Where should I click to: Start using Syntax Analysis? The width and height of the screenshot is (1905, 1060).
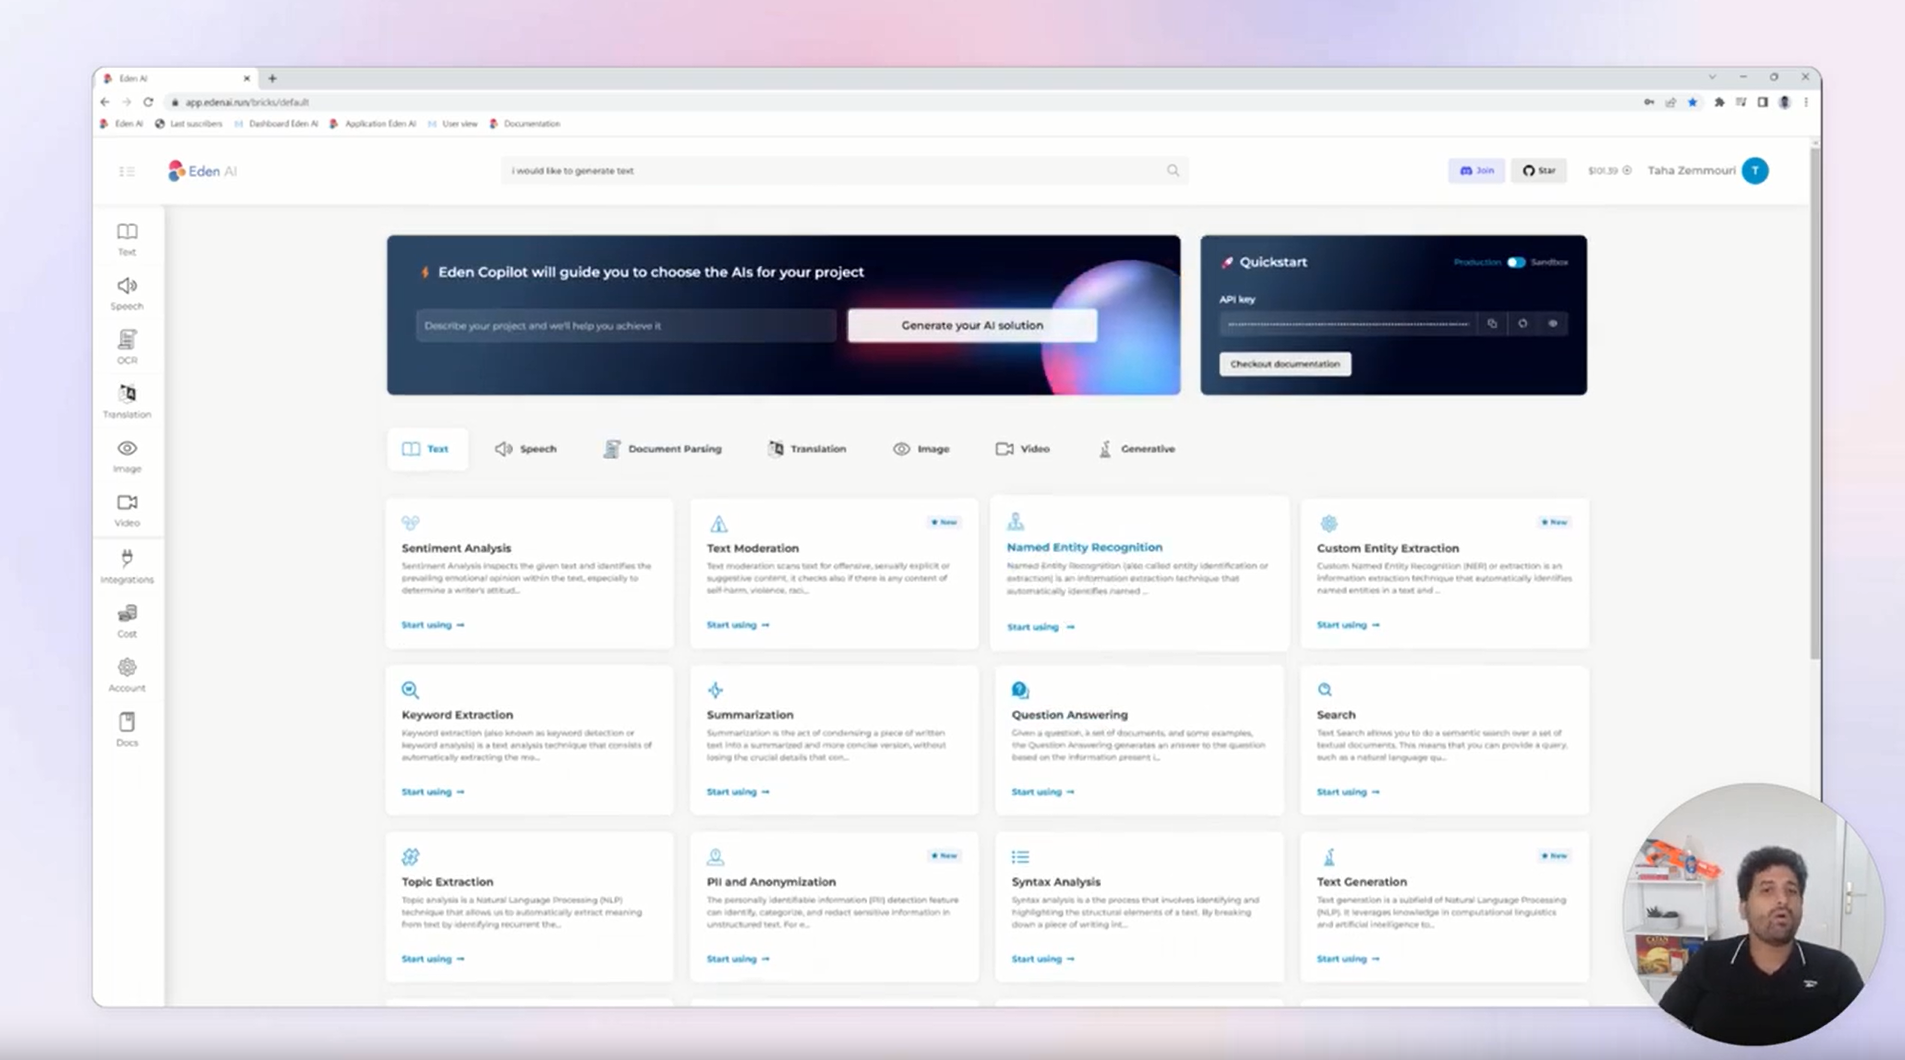(x=1043, y=959)
